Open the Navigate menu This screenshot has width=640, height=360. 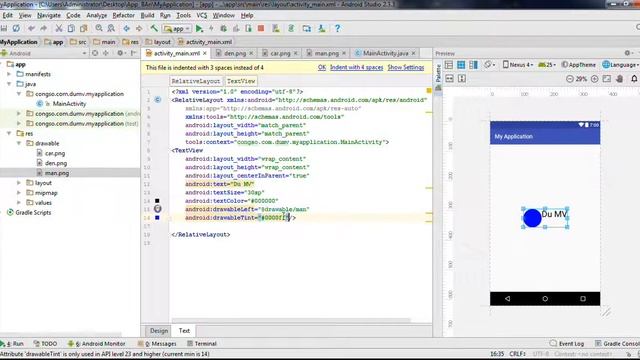click(x=49, y=16)
